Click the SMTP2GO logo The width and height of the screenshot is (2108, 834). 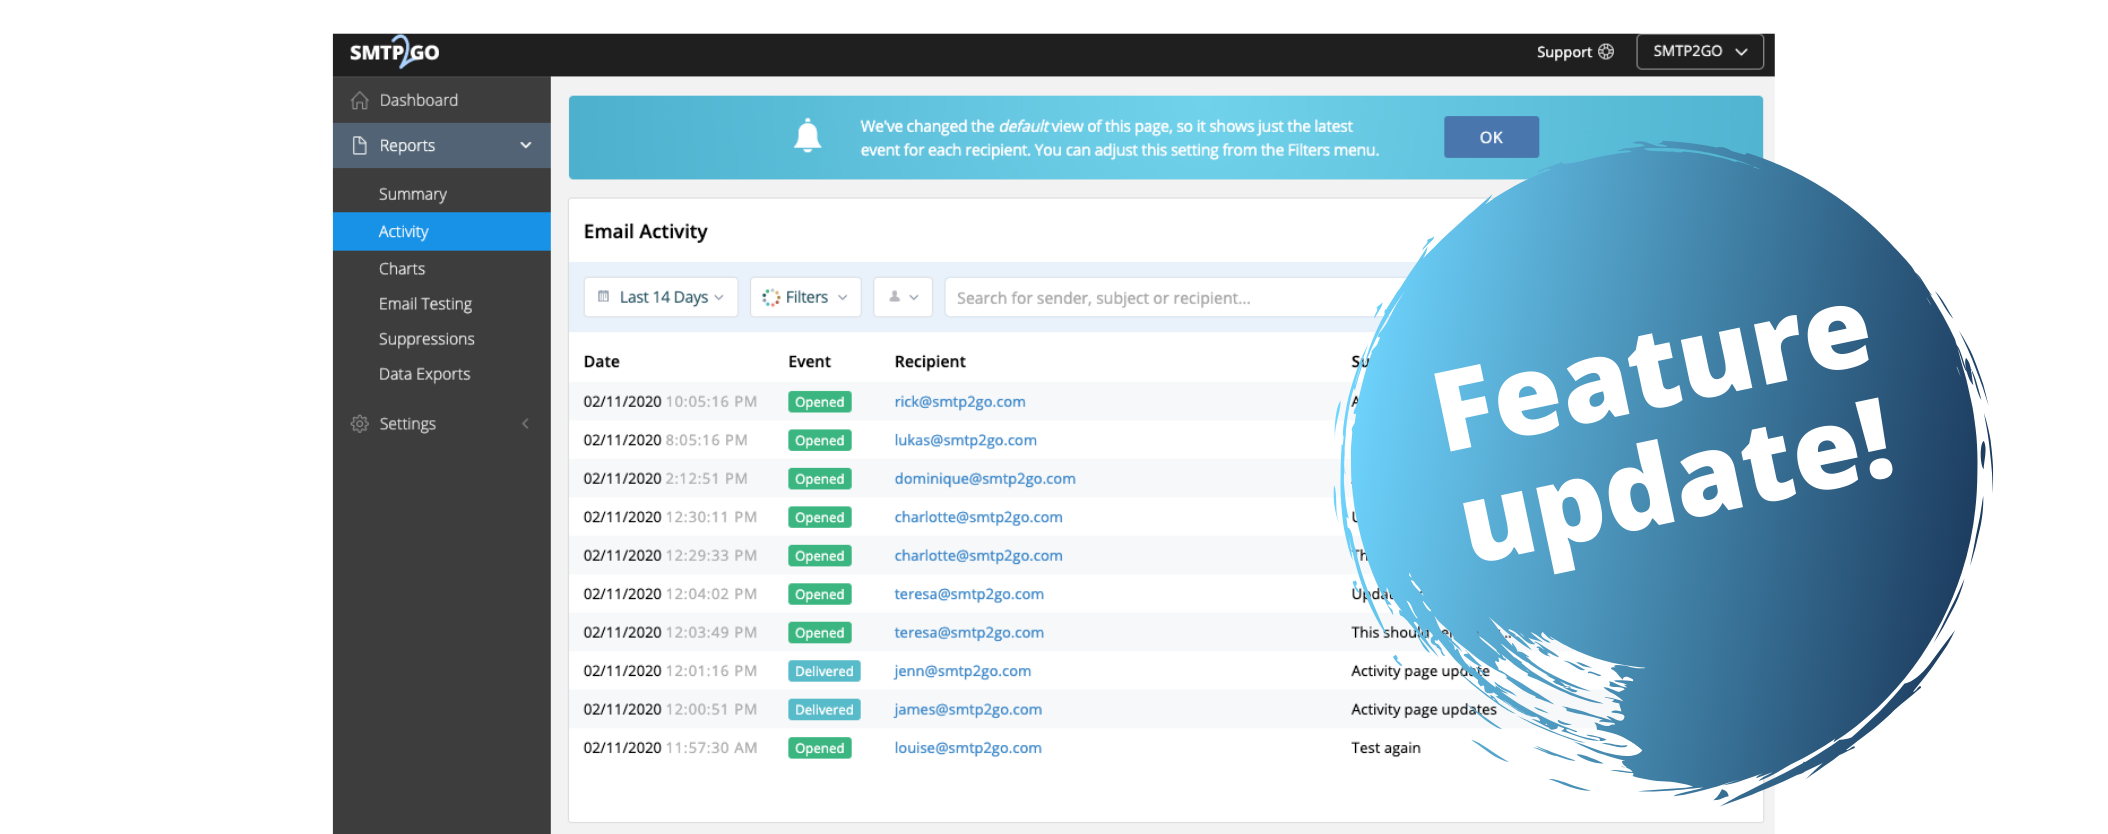pyautogui.click(x=394, y=52)
